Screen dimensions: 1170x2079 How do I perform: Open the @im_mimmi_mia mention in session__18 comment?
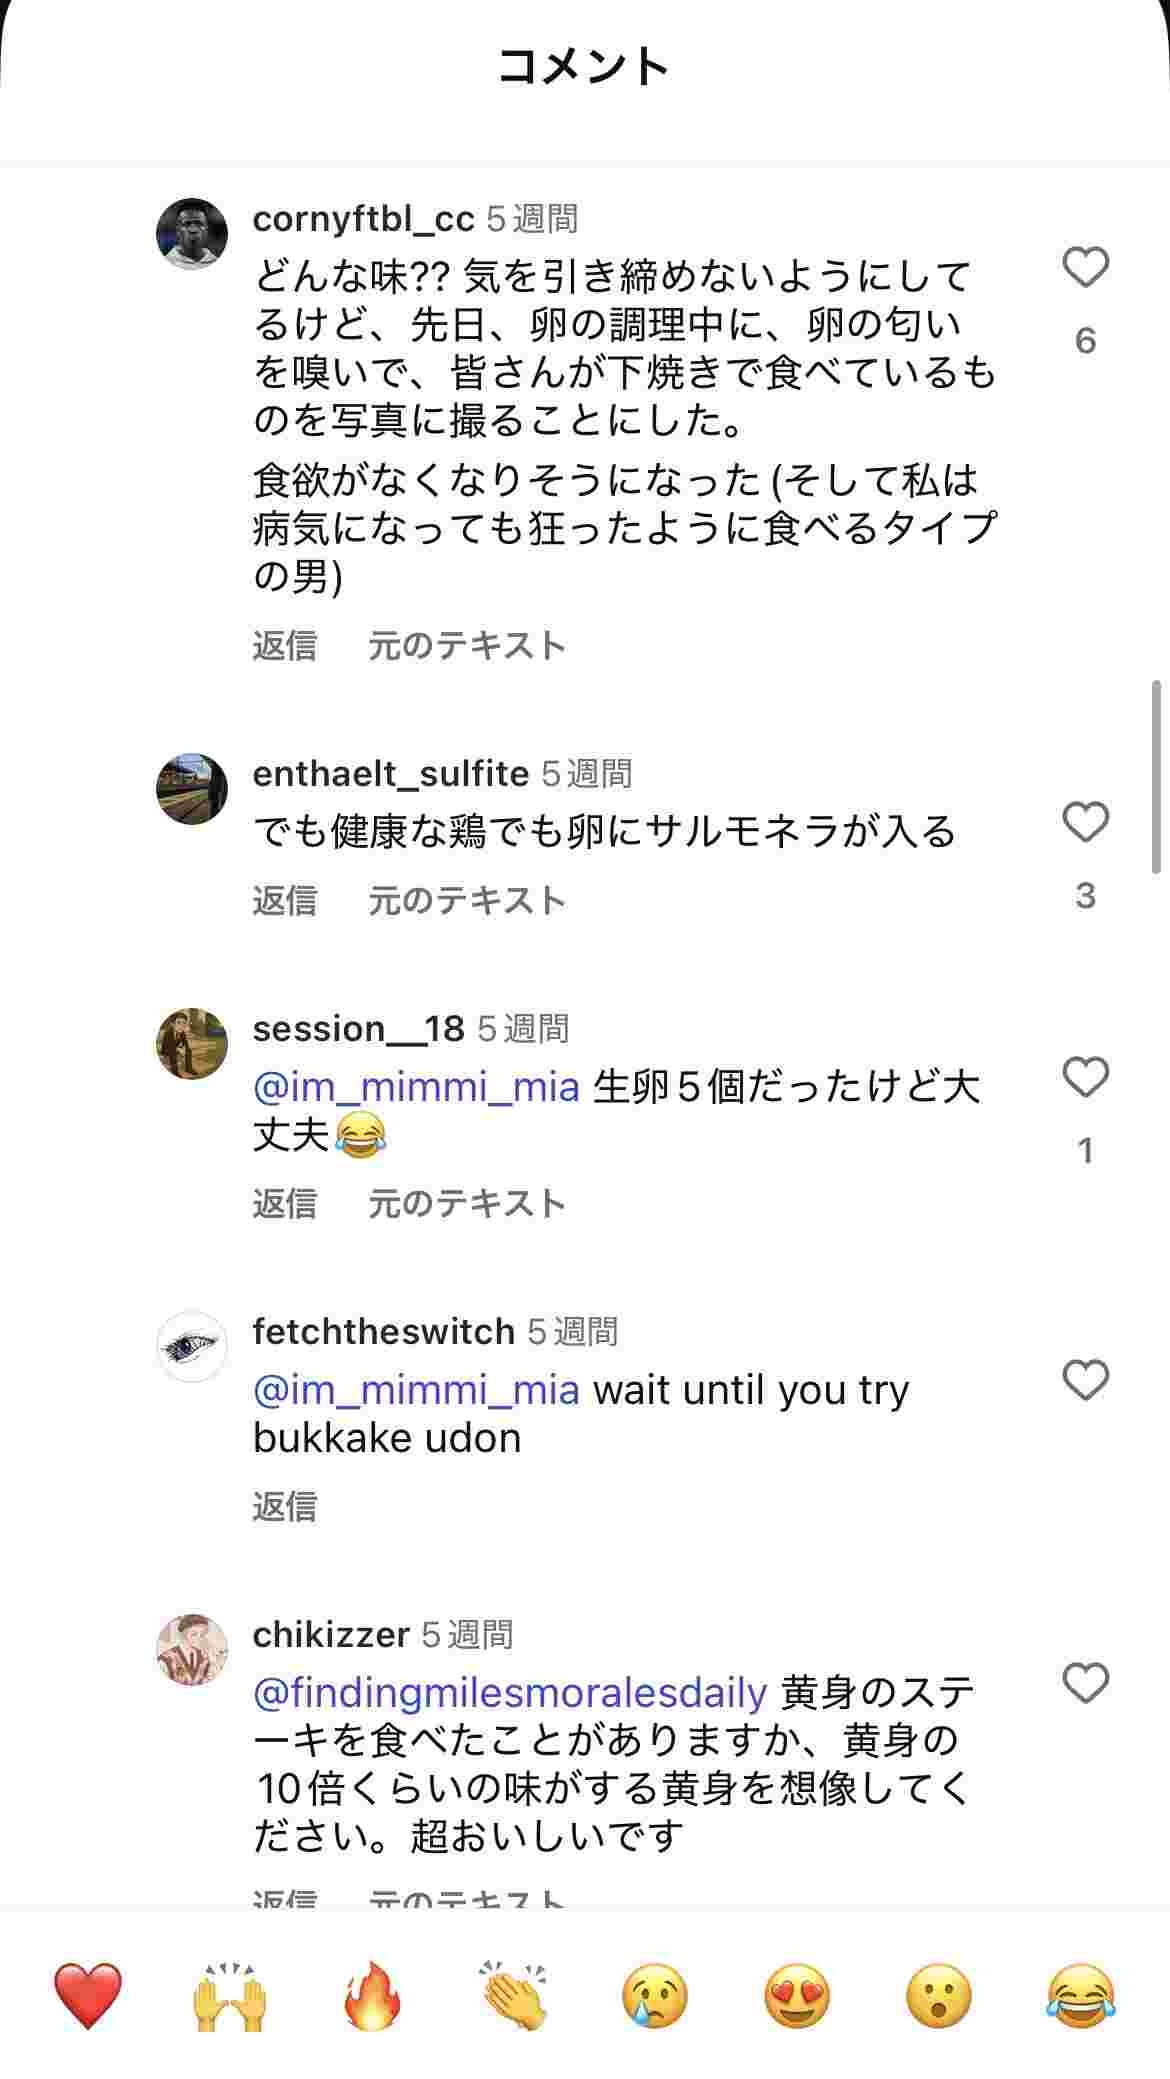[x=416, y=1087]
